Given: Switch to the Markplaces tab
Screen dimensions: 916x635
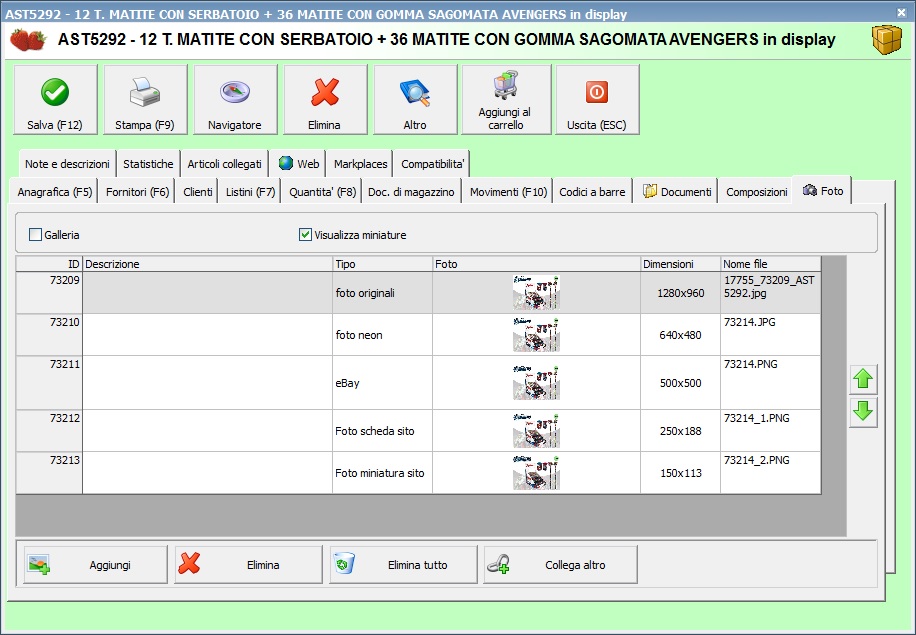Looking at the screenshot, I should [x=360, y=164].
